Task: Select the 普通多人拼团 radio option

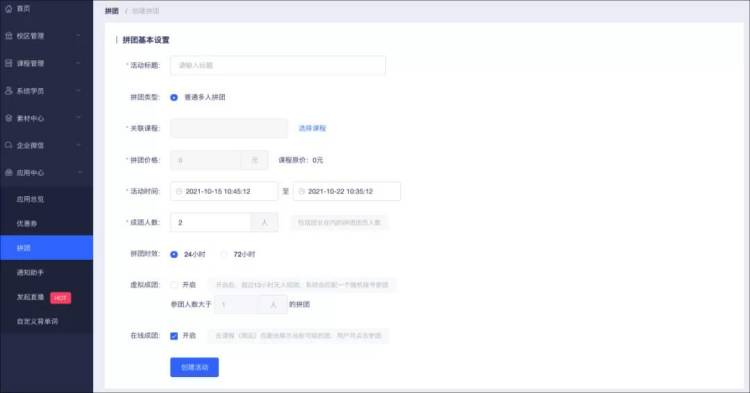Action: click(x=174, y=98)
